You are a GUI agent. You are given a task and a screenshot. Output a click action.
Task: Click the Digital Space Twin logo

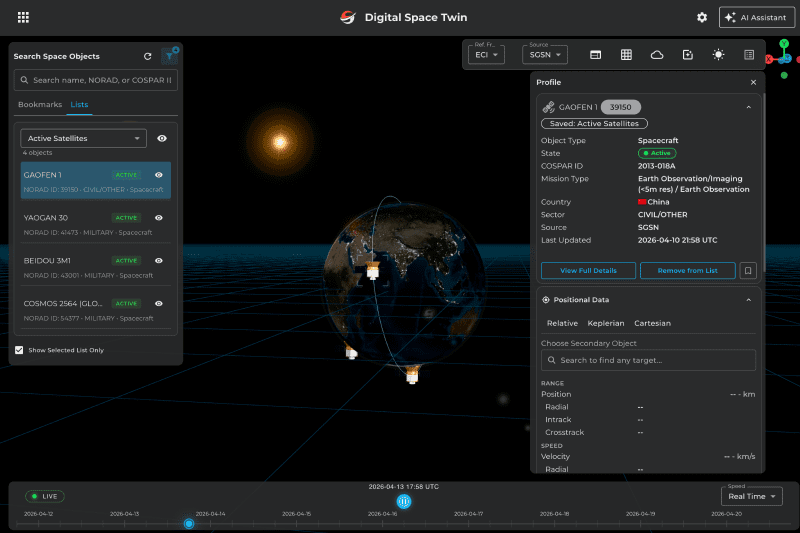[348, 17]
